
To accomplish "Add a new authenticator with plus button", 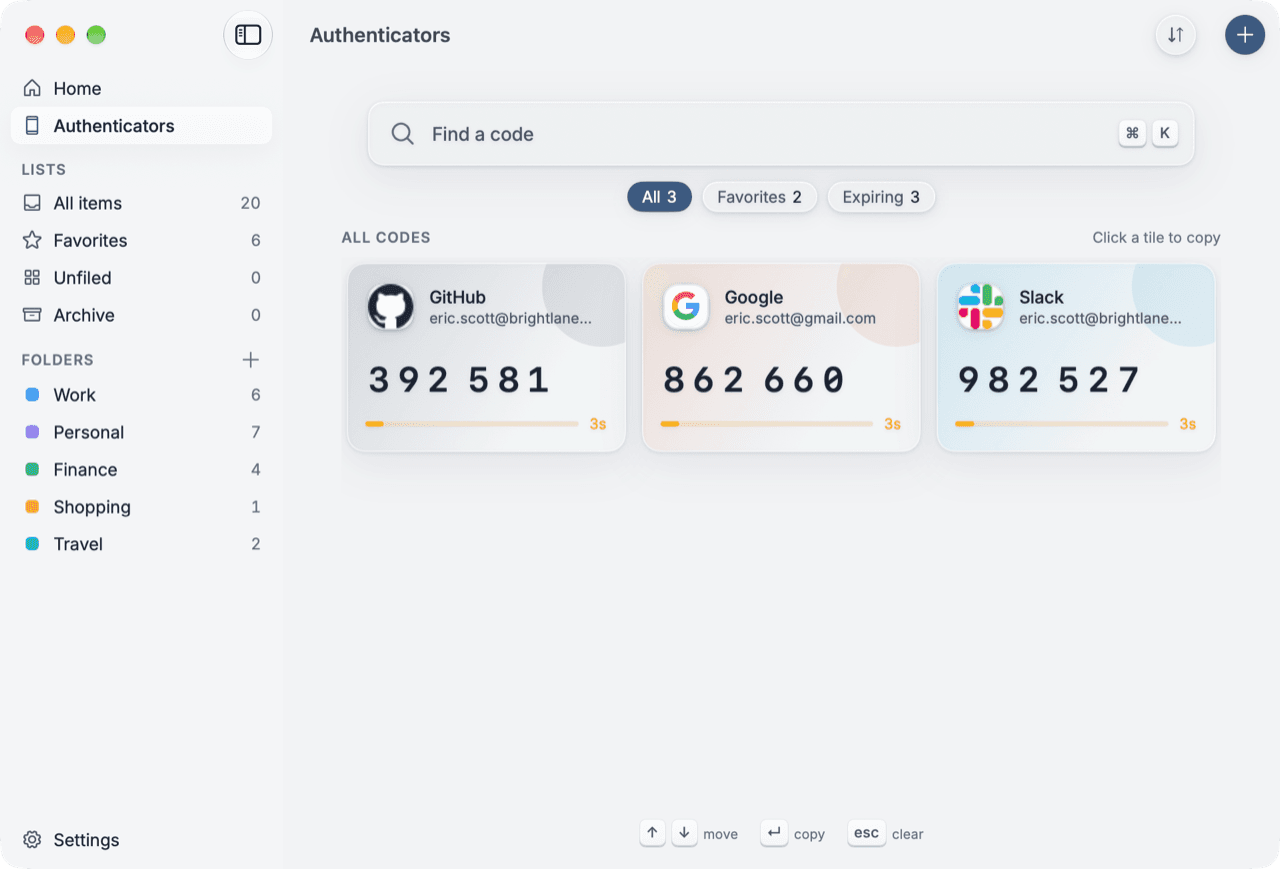I will point(1245,35).
